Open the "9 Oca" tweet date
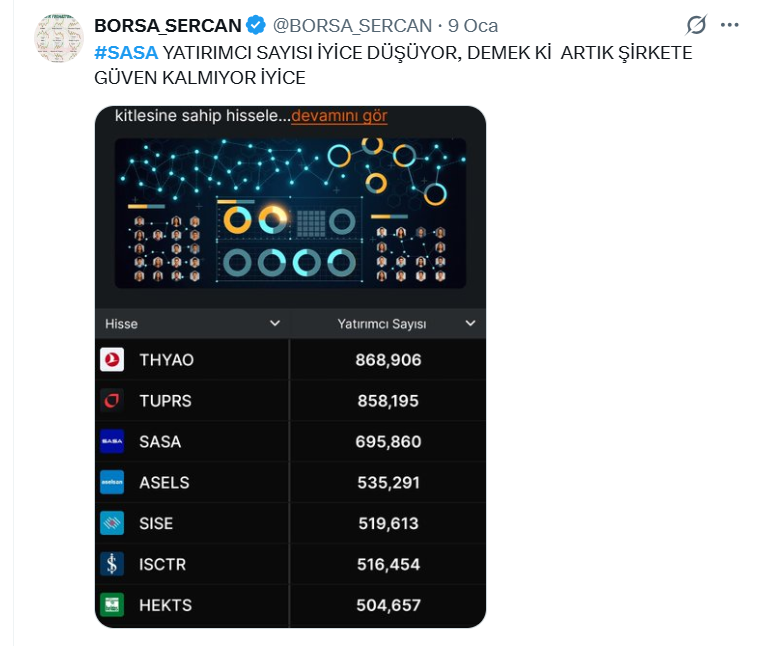The image size is (759, 646). coord(473,25)
